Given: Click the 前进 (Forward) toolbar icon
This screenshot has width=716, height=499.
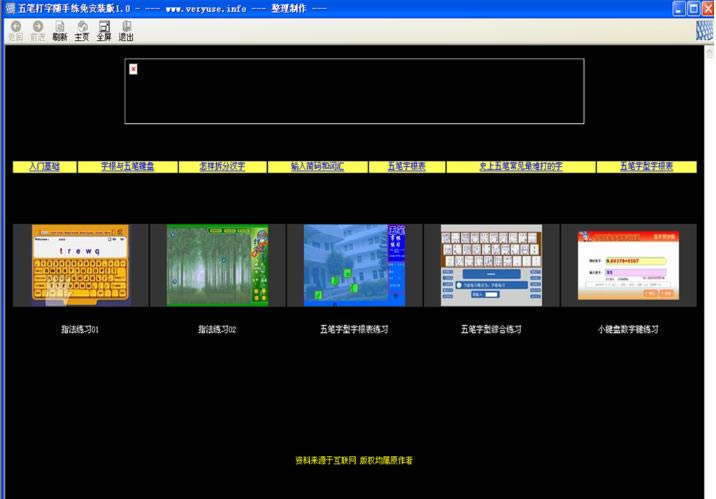Looking at the screenshot, I should click(38, 30).
